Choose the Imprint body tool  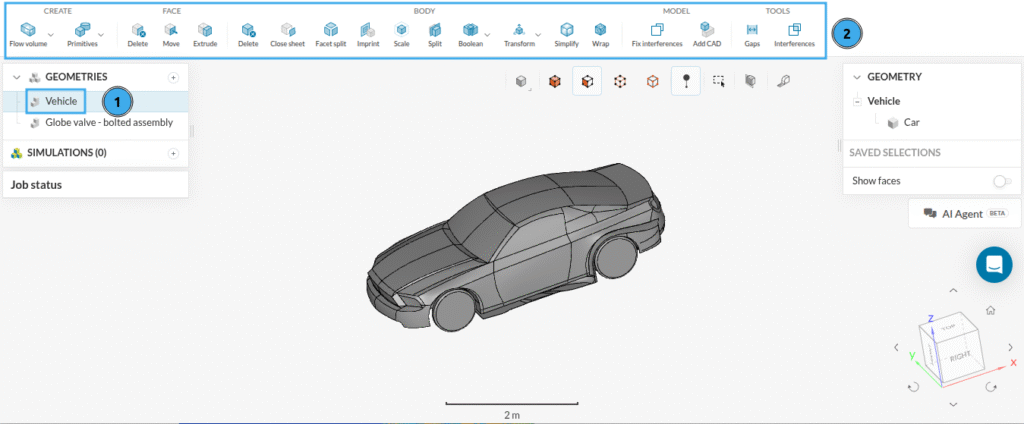click(367, 34)
